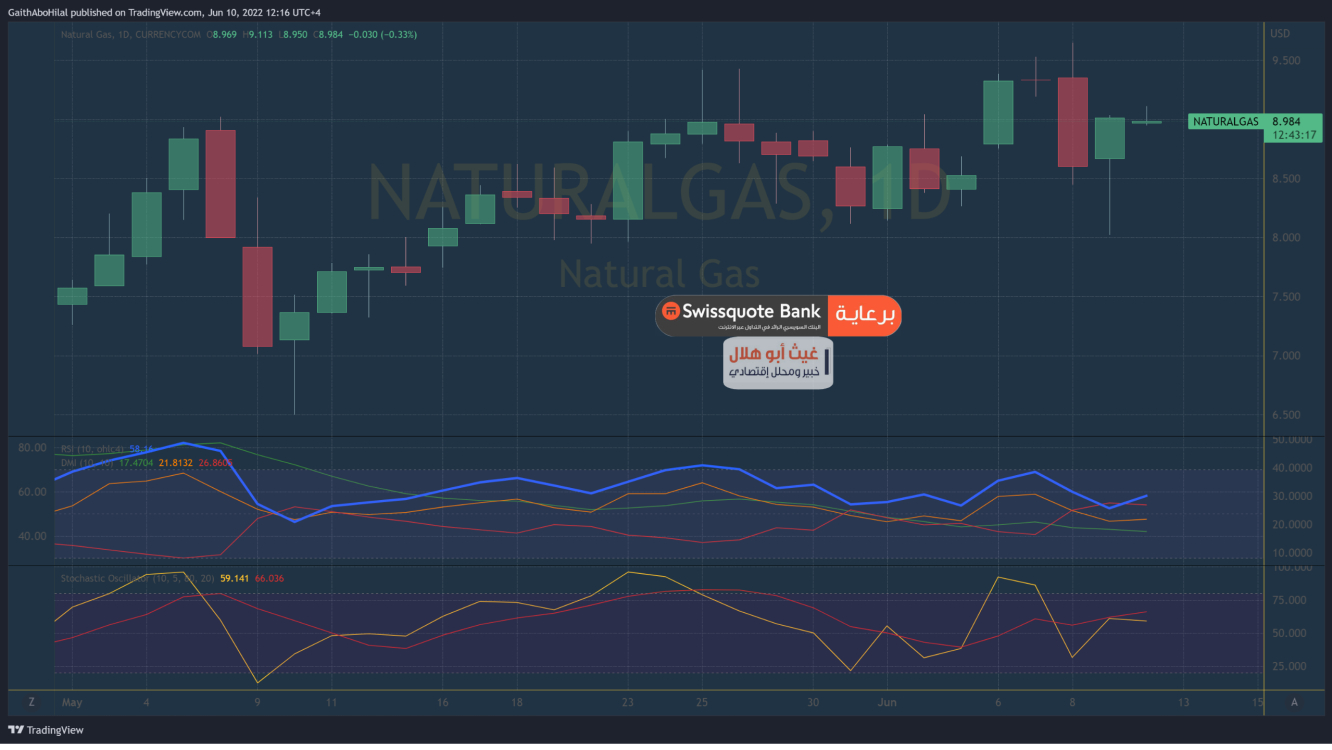Click the 8.984 current price value
1332x750 pixels.
tap(1285, 121)
